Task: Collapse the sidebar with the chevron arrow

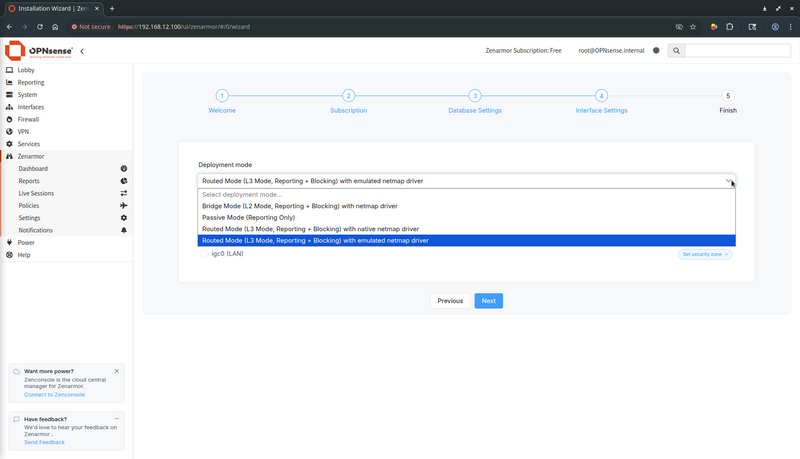Action: coord(82,51)
